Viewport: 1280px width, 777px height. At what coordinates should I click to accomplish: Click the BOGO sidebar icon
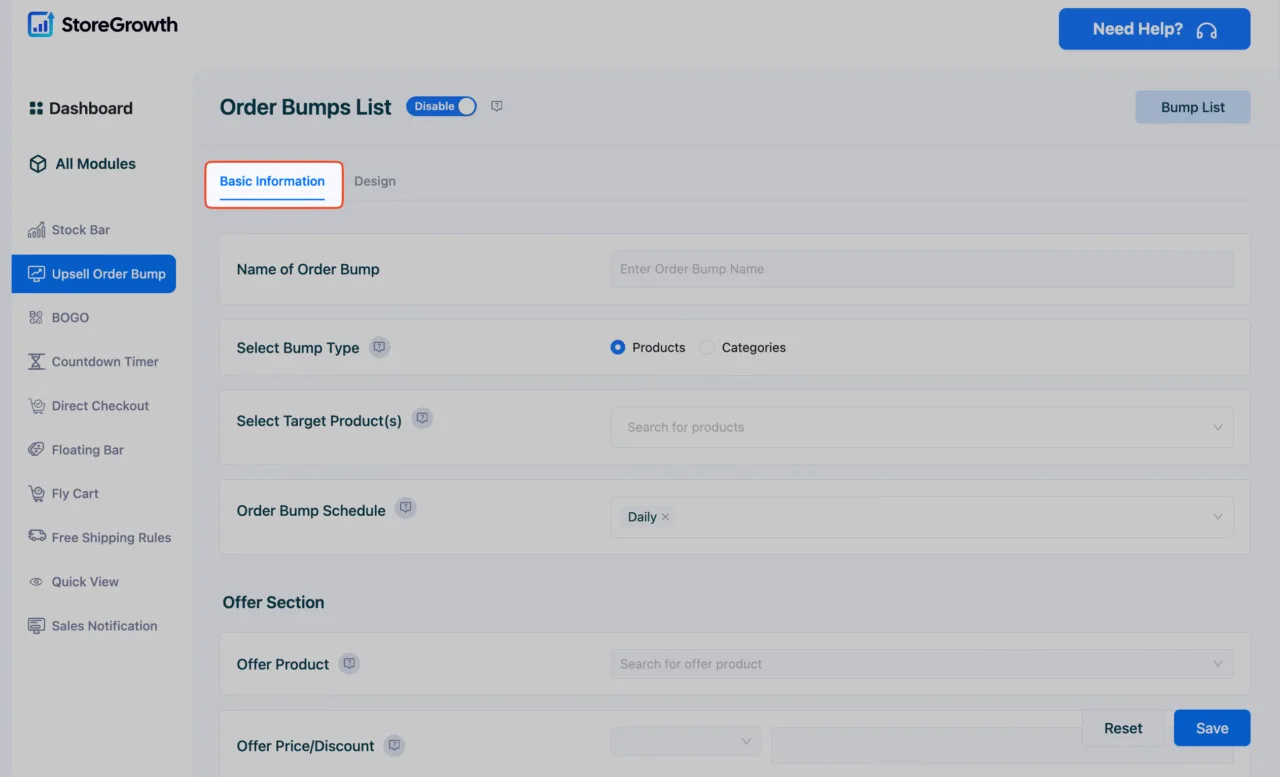click(36, 317)
